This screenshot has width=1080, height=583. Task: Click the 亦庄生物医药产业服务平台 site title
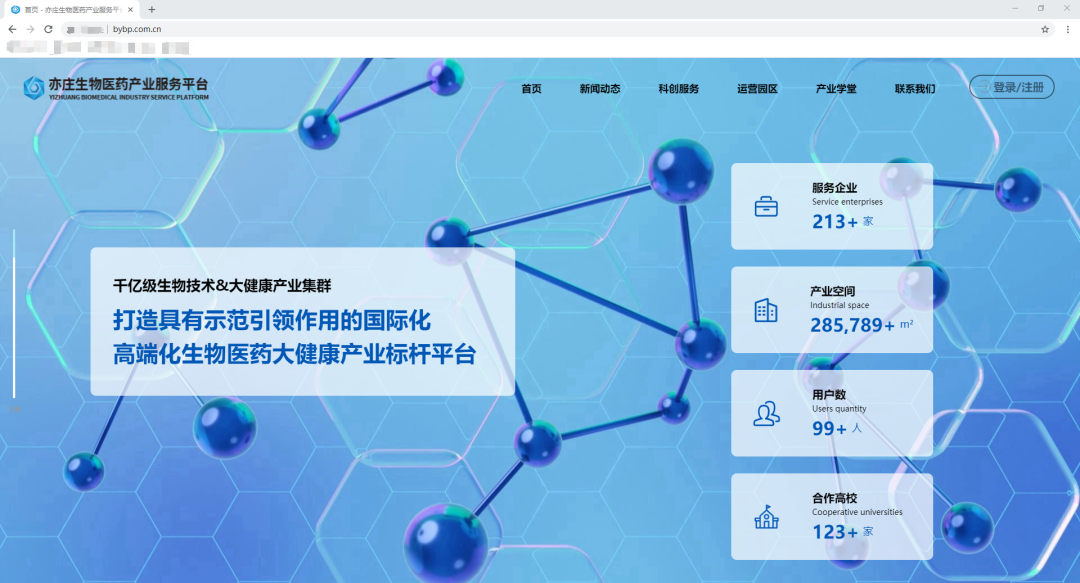128,84
